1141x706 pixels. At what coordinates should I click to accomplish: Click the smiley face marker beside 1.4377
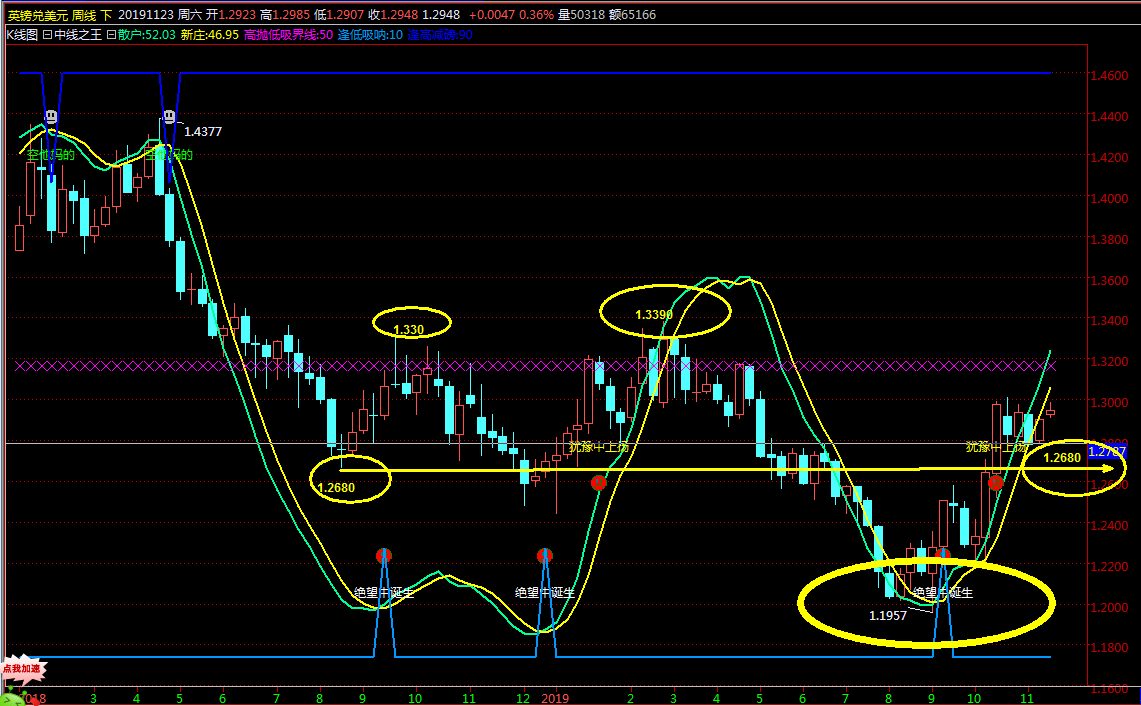(169, 116)
